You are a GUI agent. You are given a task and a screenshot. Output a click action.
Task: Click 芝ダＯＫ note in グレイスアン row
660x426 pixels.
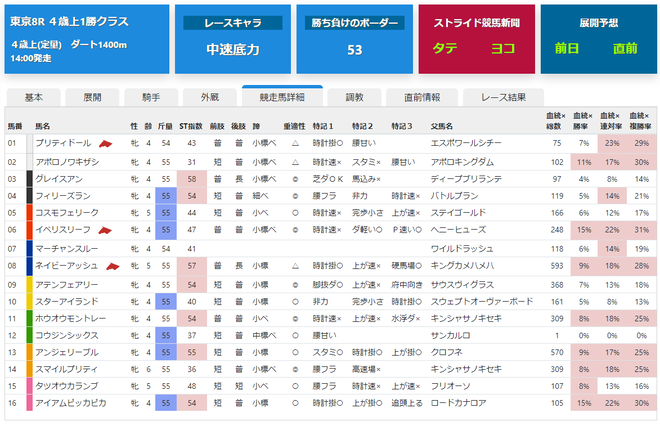[328, 179]
